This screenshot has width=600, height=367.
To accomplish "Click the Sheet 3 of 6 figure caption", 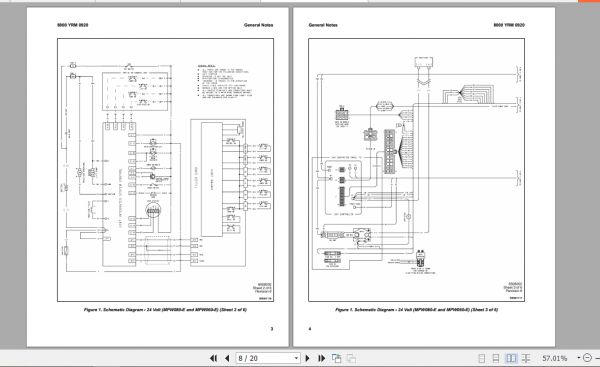I will click(x=416, y=310).
